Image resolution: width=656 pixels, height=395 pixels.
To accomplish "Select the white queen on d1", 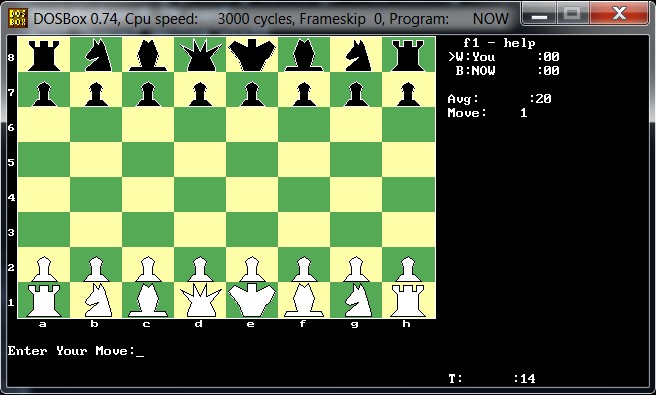I will 200,300.
